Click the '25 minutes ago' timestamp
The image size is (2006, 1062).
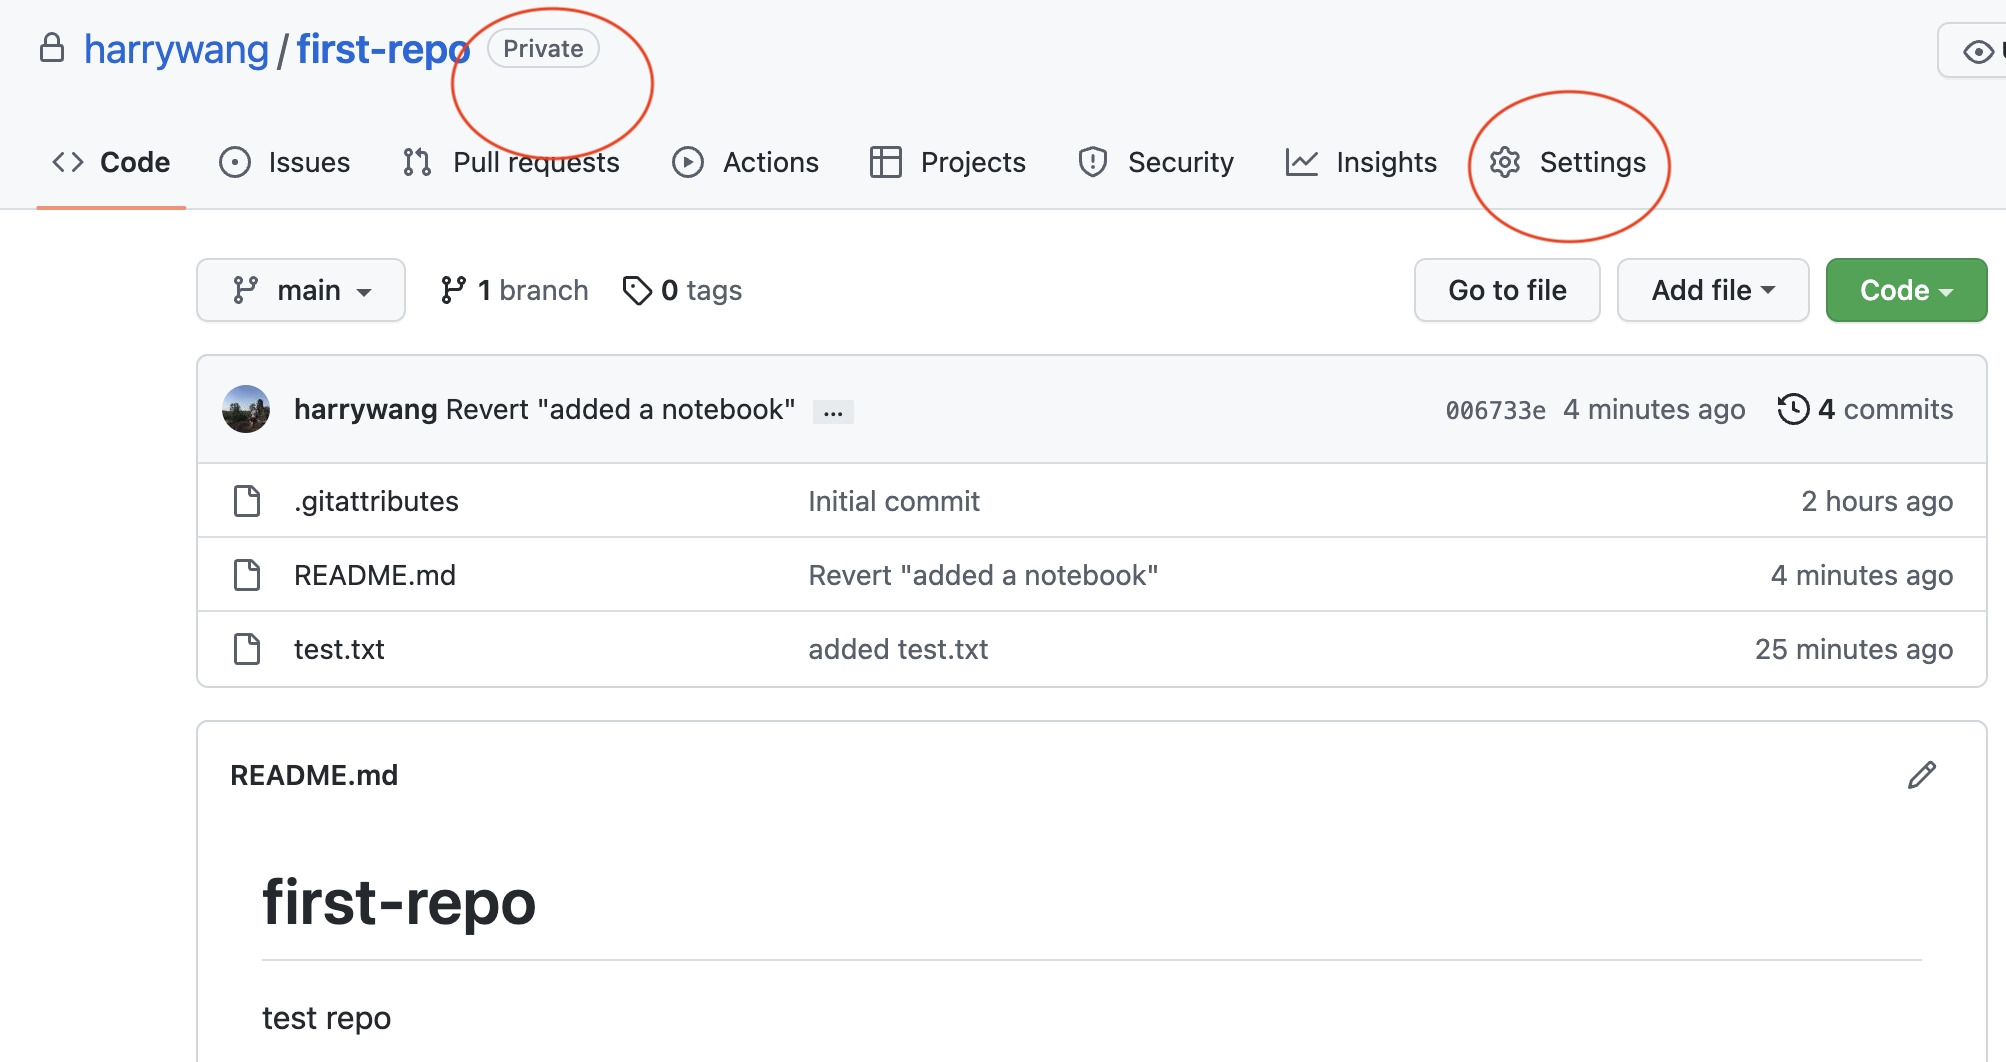click(1854, 649)
